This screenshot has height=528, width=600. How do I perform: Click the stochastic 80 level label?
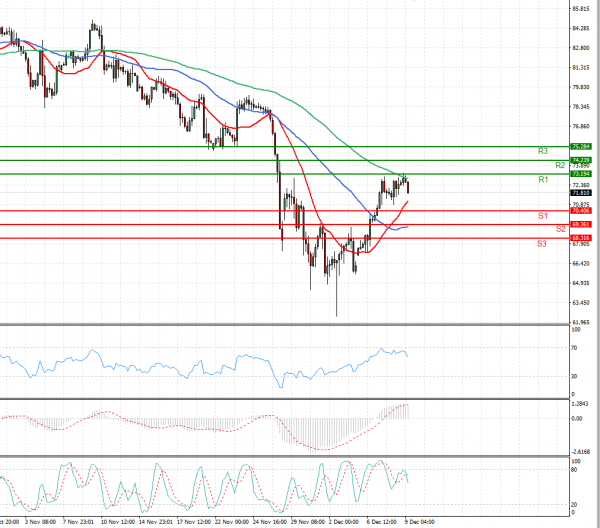pos(574,470)
